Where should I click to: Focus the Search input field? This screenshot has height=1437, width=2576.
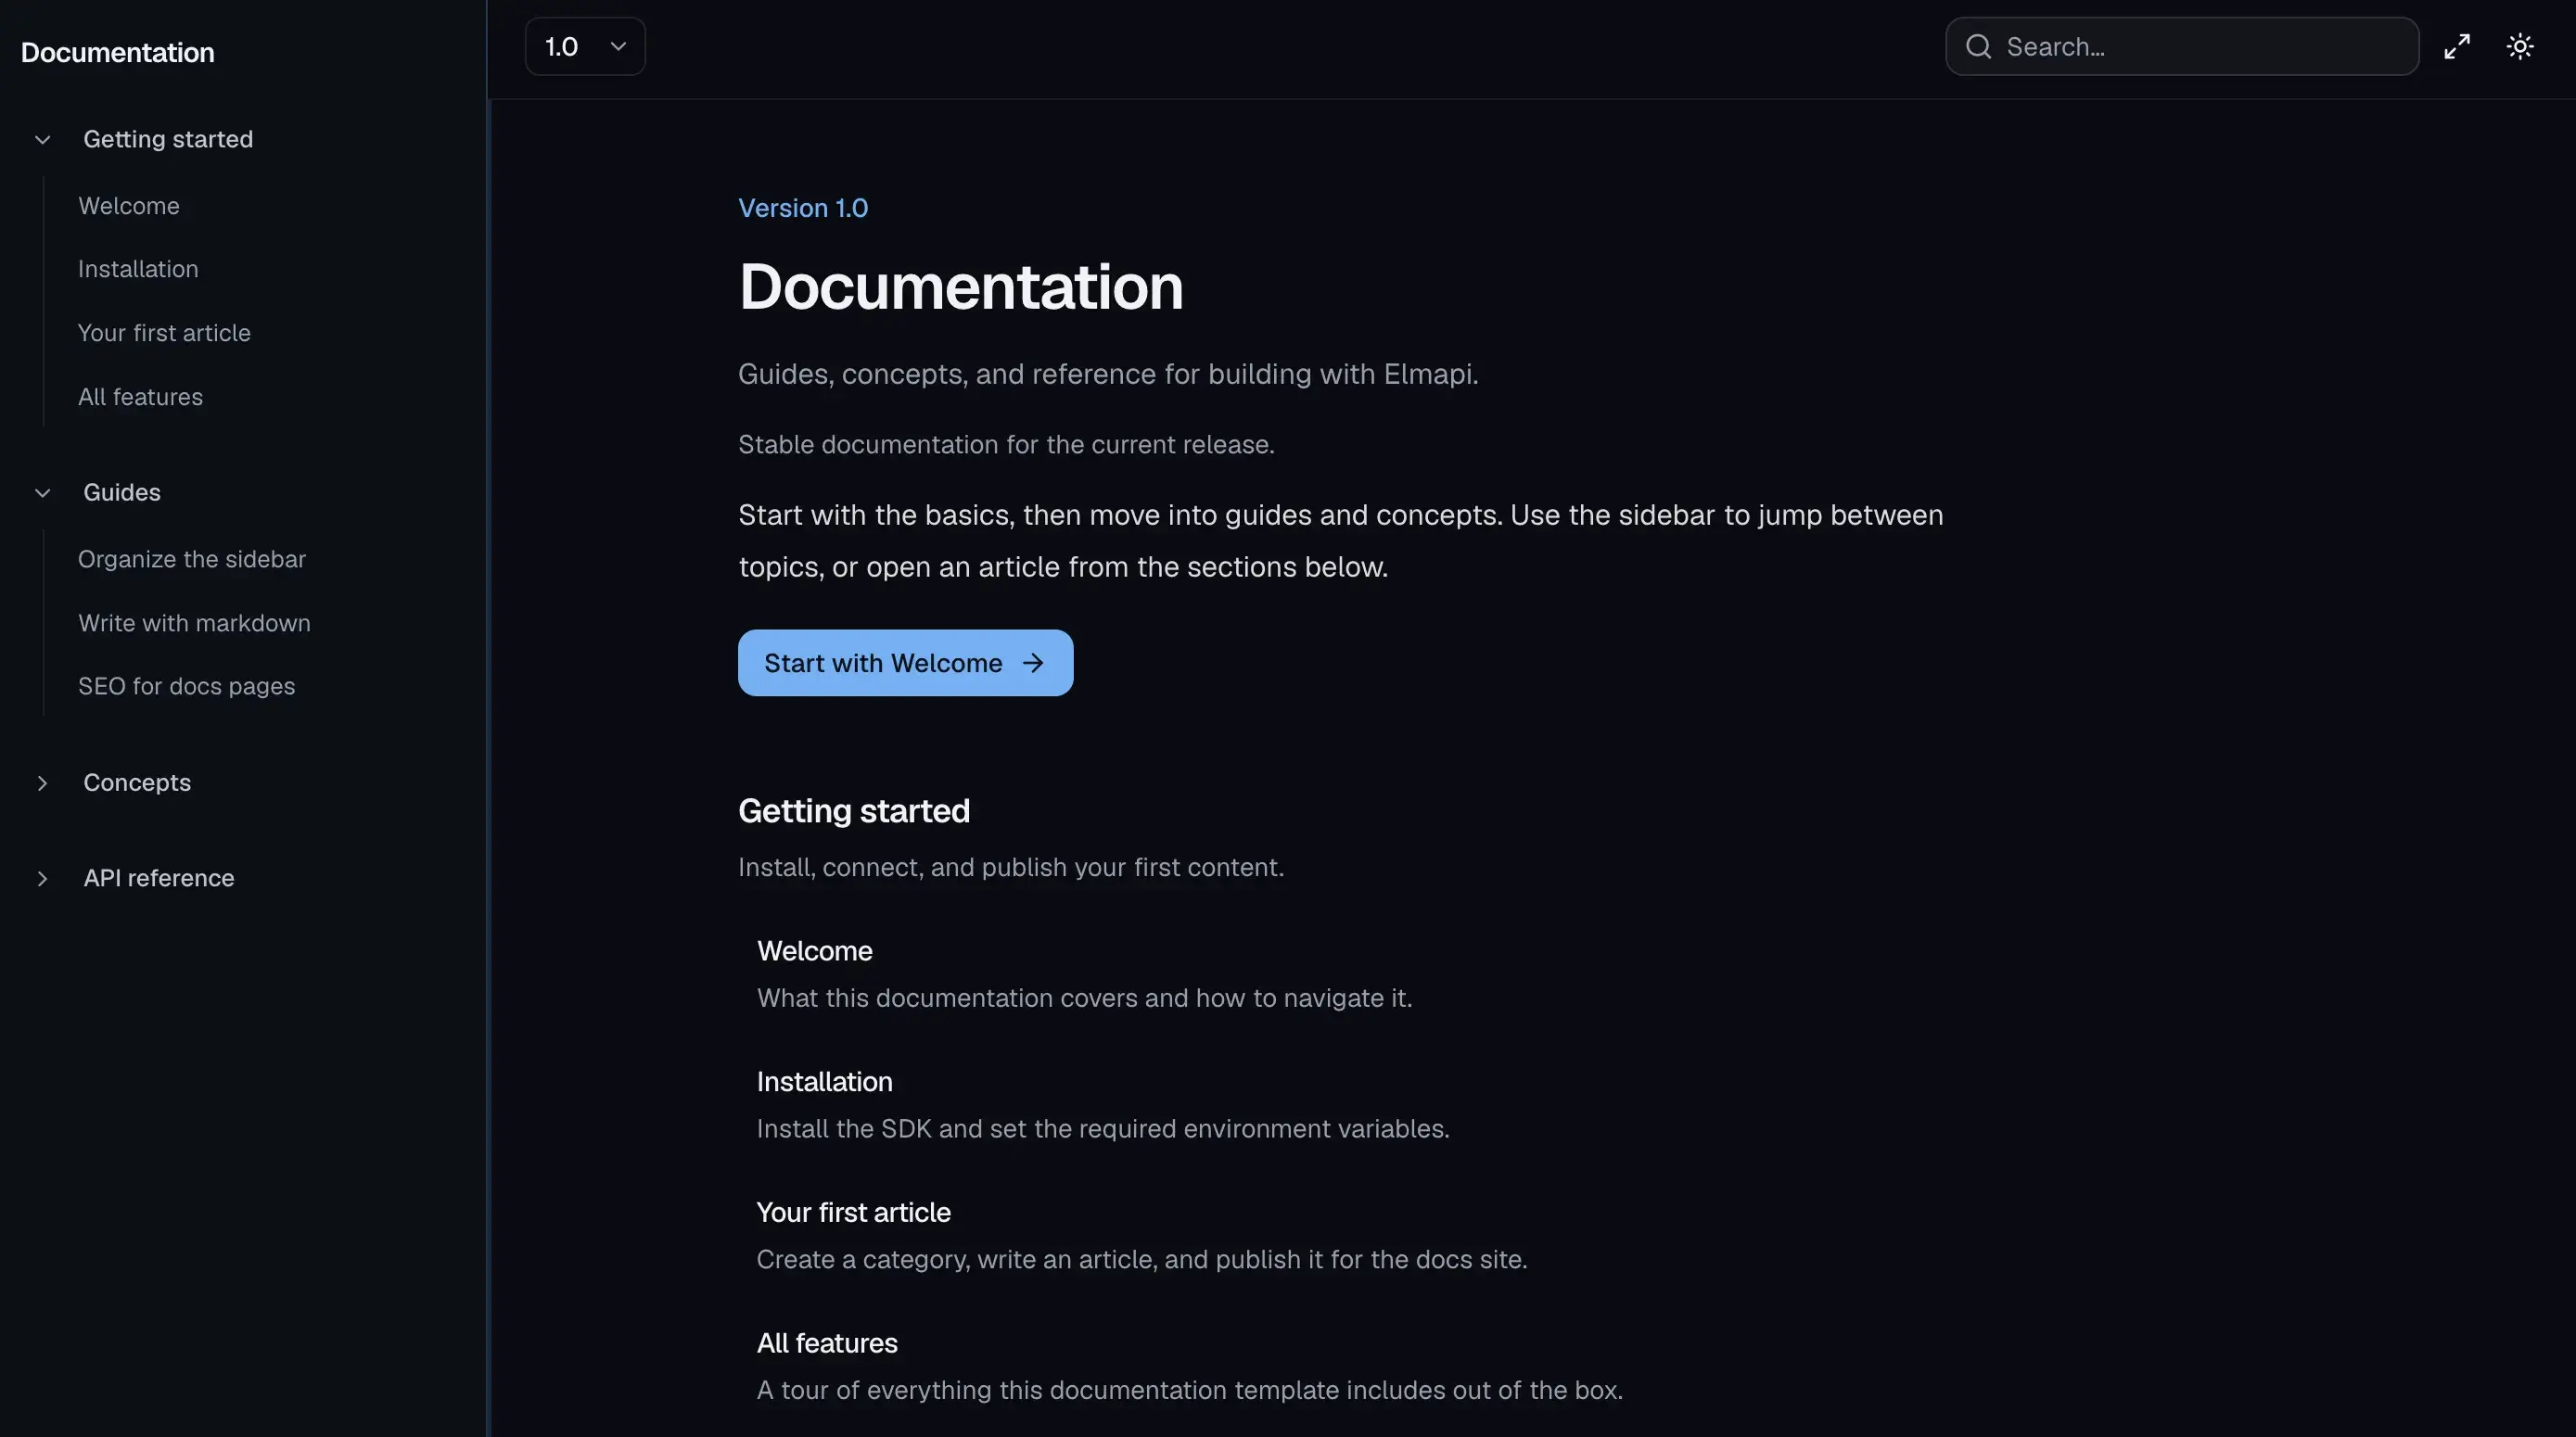tap(2181, 47)
